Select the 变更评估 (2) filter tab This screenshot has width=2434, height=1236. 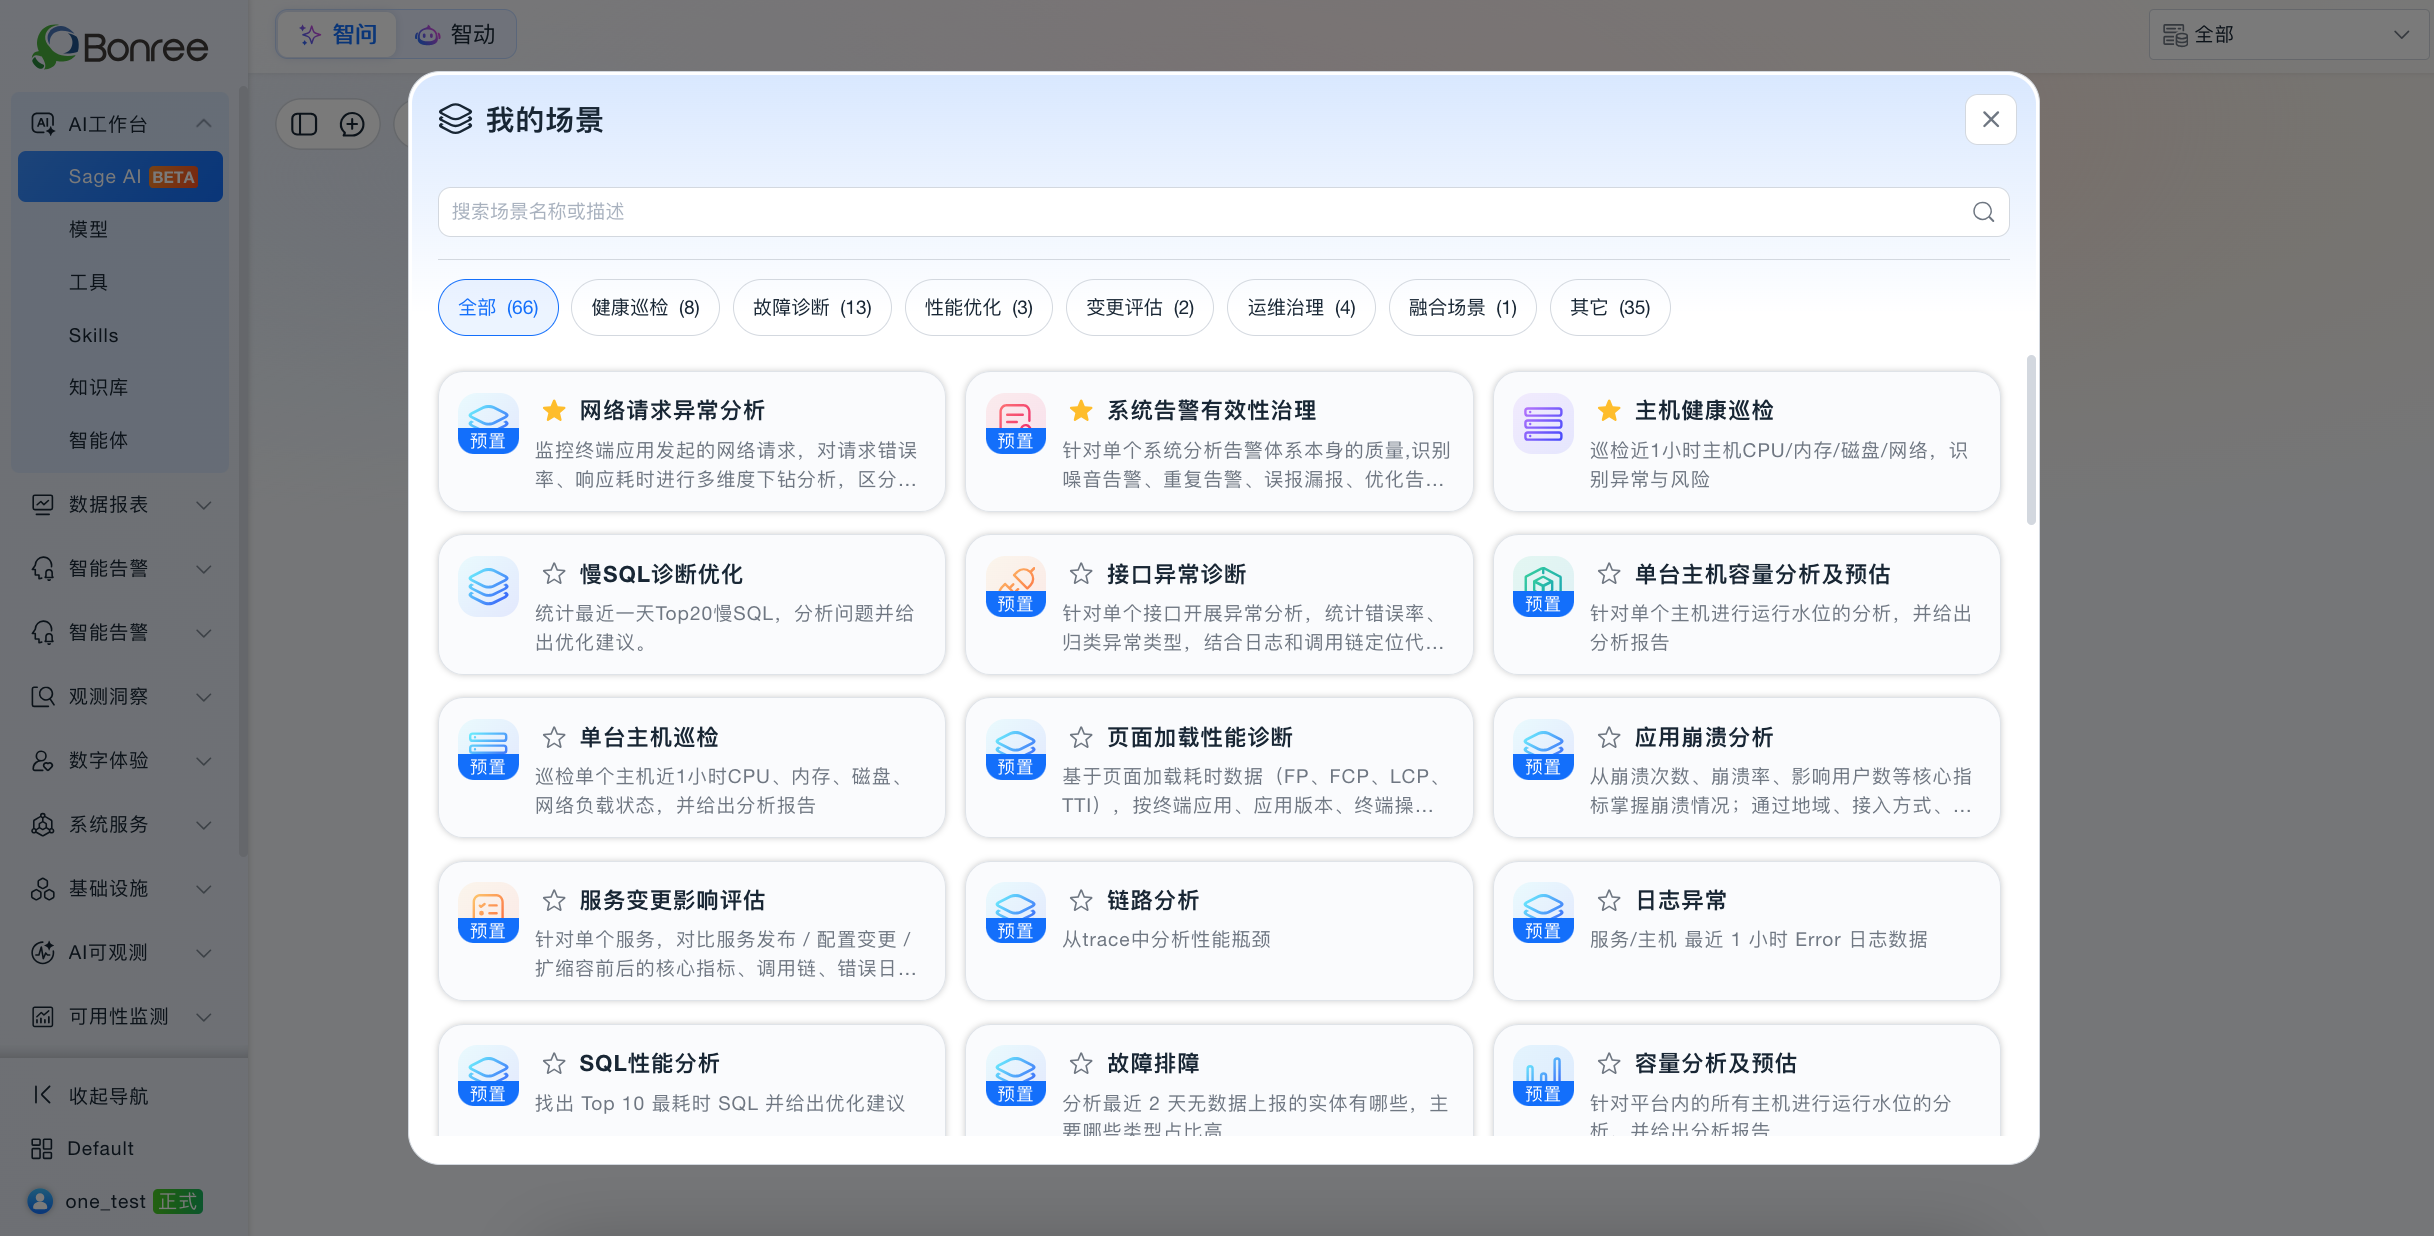click(x=1140, y=307)
